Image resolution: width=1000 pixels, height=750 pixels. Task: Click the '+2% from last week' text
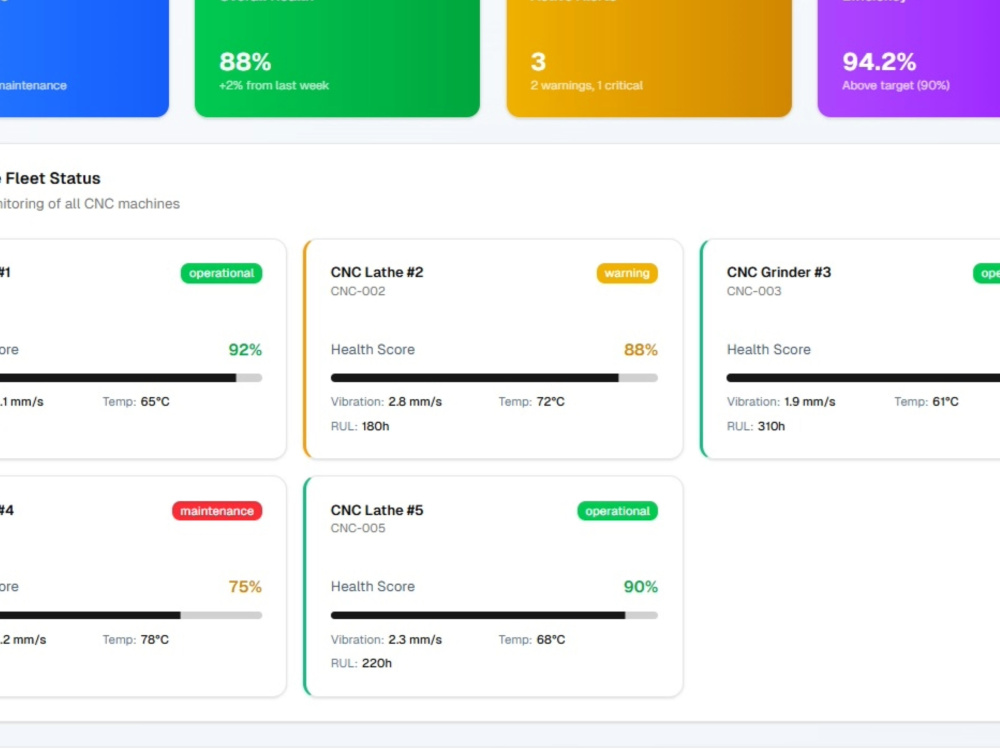[x=274, y=85]
